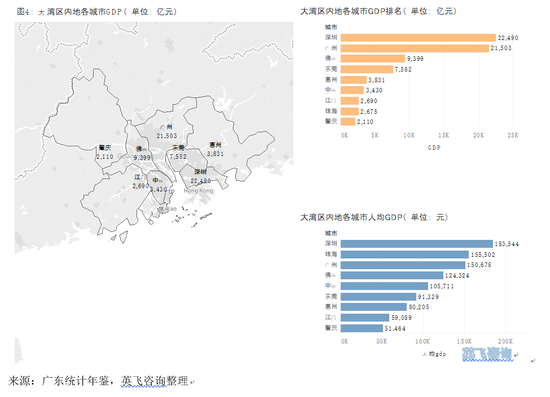
Task: Click the orange GDP bar for 广州
Action: click(x=415, y=48)
